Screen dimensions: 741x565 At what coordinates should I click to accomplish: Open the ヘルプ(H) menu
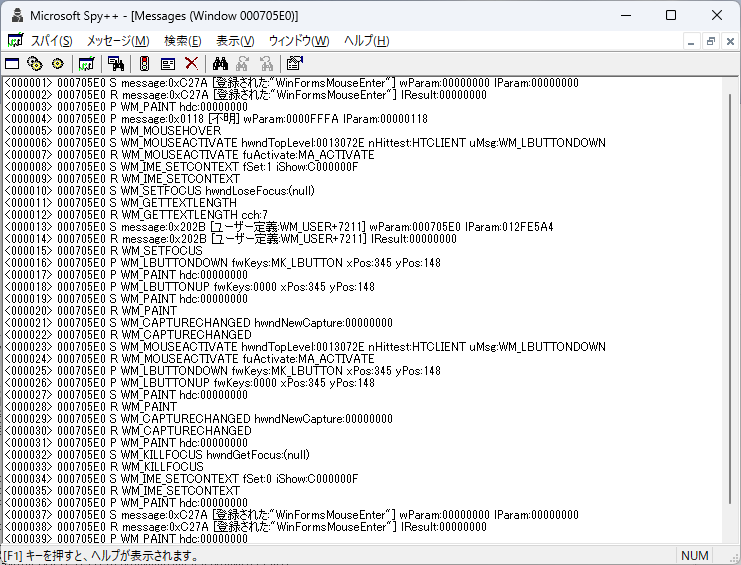click(366, 41)
